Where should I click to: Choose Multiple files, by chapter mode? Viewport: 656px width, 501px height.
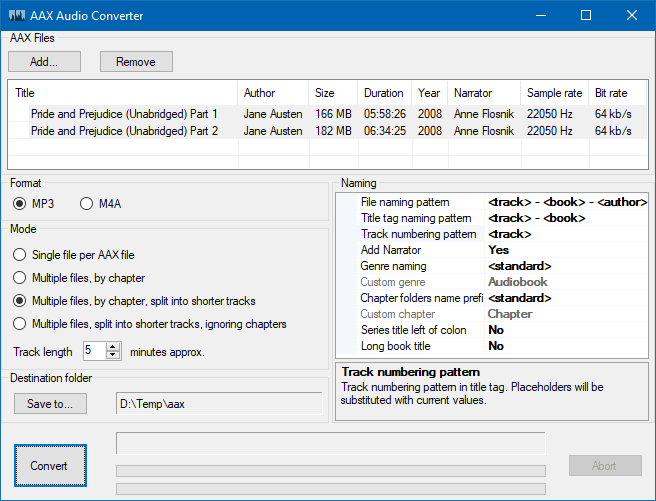pos(20,278)
